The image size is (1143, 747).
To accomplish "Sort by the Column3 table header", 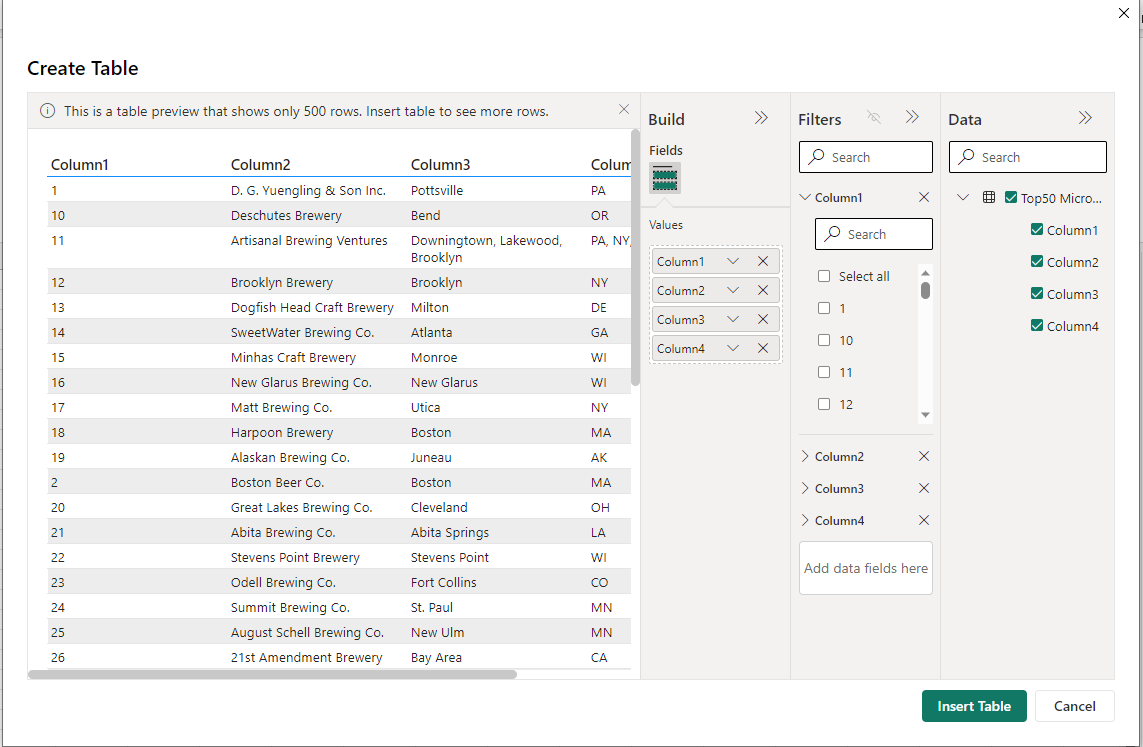I will pos(440,165).
